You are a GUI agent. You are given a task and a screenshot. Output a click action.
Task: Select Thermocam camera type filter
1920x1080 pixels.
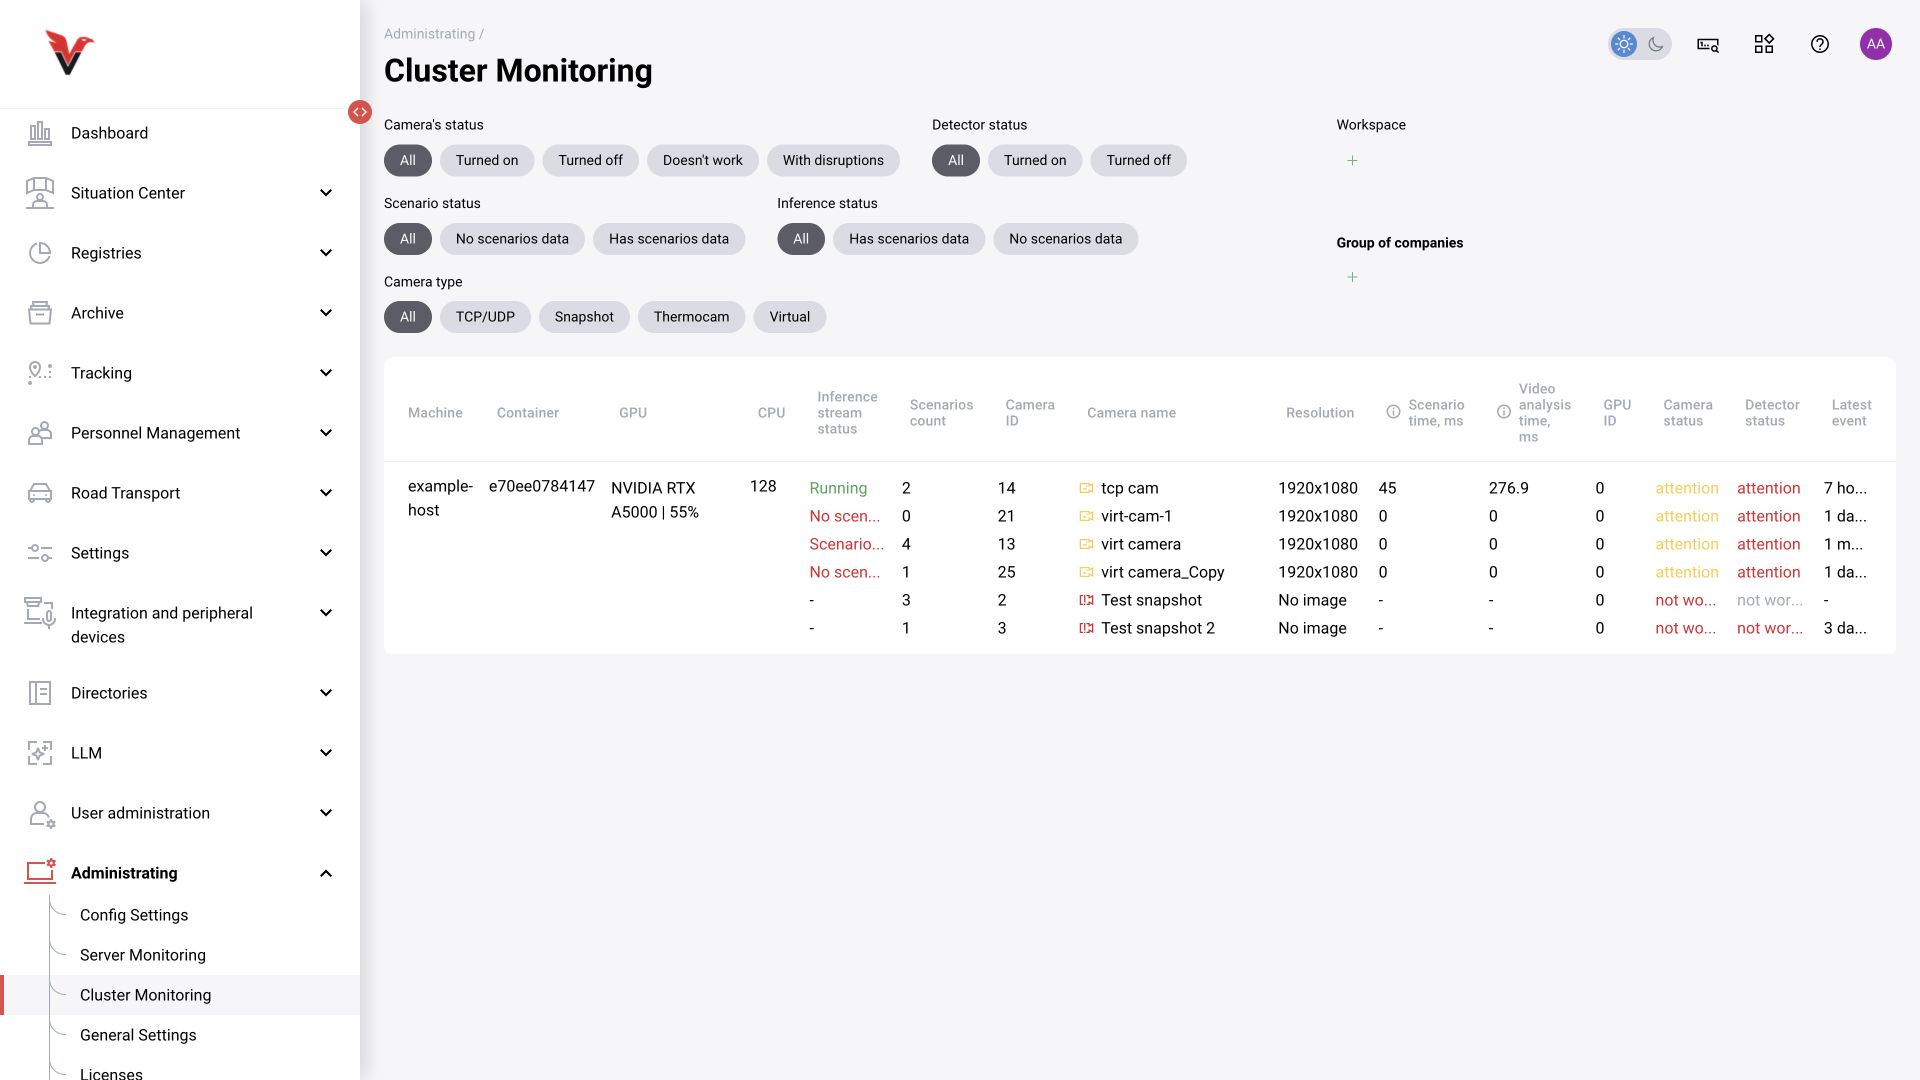(691, 317)
